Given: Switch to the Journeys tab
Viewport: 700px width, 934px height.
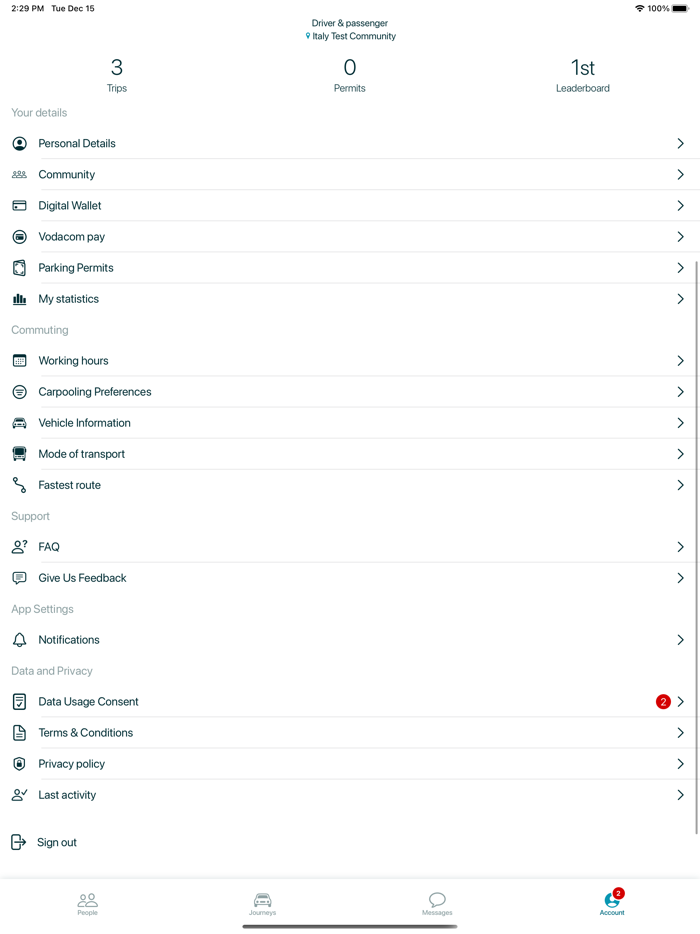Looking at the screenshot, I should (x=262, y=904).
